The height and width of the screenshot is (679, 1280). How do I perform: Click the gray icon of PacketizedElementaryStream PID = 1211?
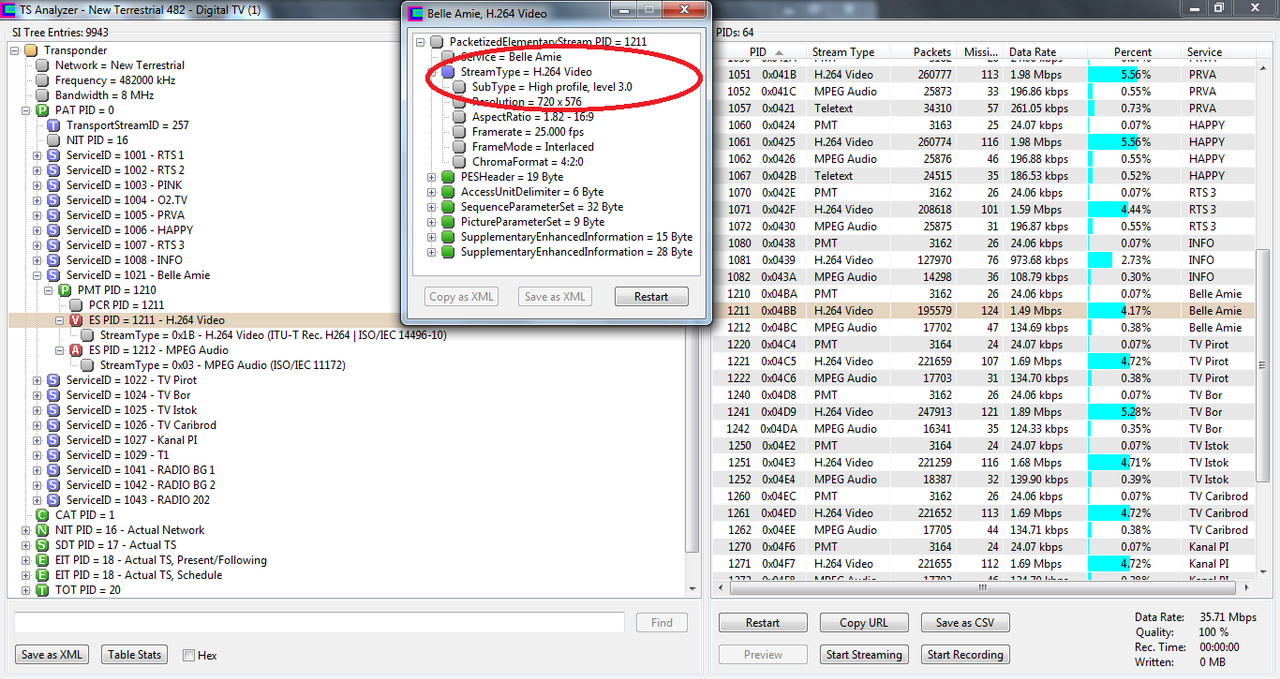point(437,42)
